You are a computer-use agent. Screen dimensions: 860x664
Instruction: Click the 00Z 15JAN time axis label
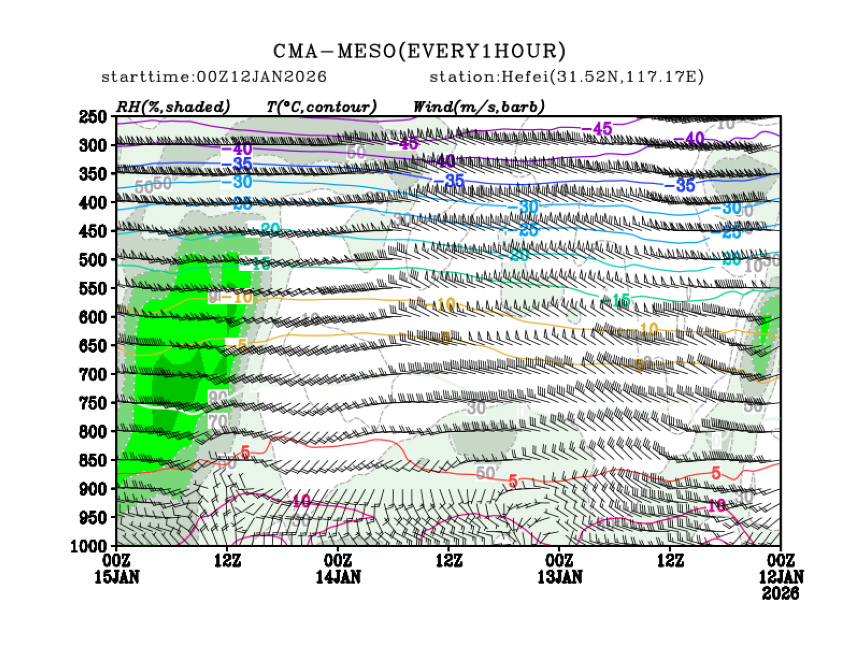pyautogui.click(x=116, y=568)
